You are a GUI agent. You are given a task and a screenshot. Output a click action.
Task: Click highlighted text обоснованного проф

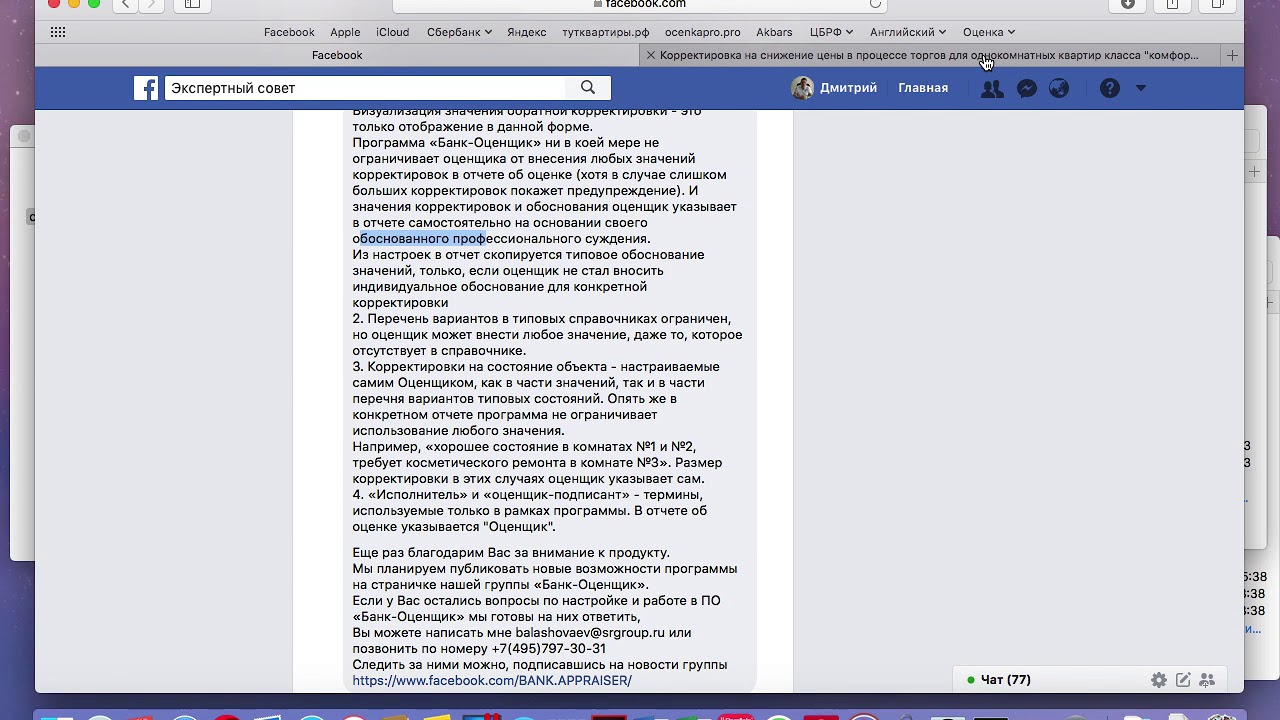422,239
